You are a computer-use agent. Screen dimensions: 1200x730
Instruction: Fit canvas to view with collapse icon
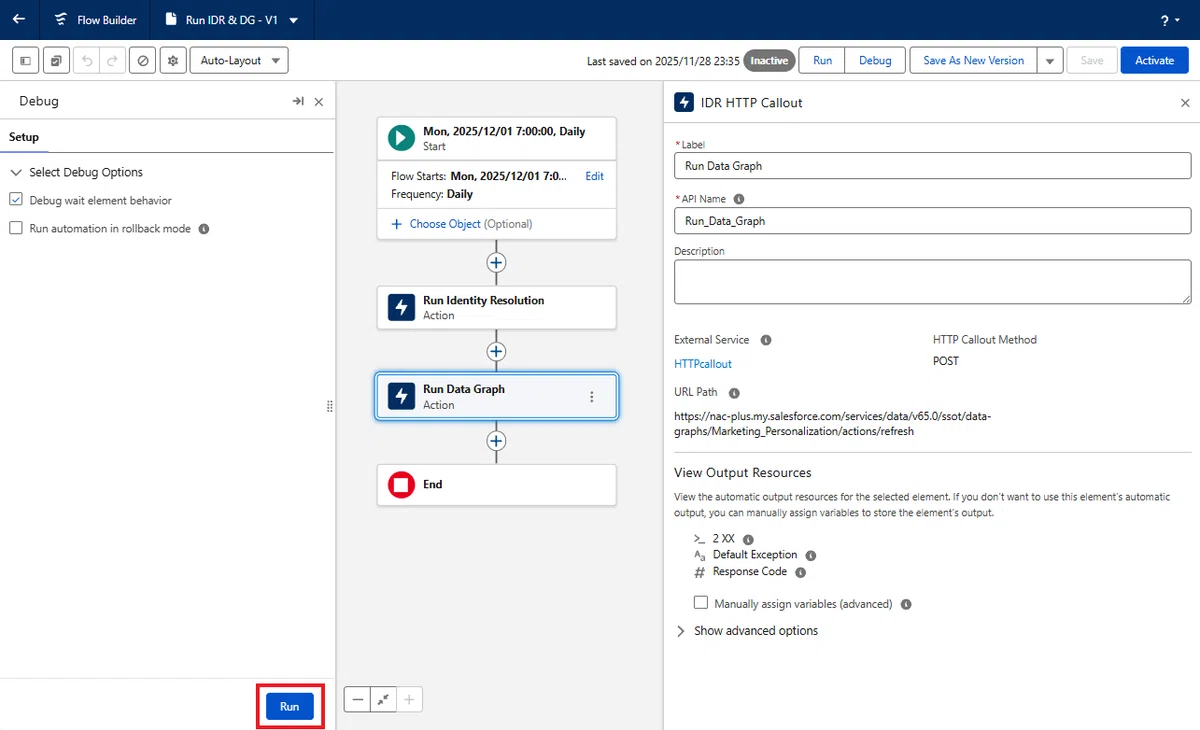(383, 700)
